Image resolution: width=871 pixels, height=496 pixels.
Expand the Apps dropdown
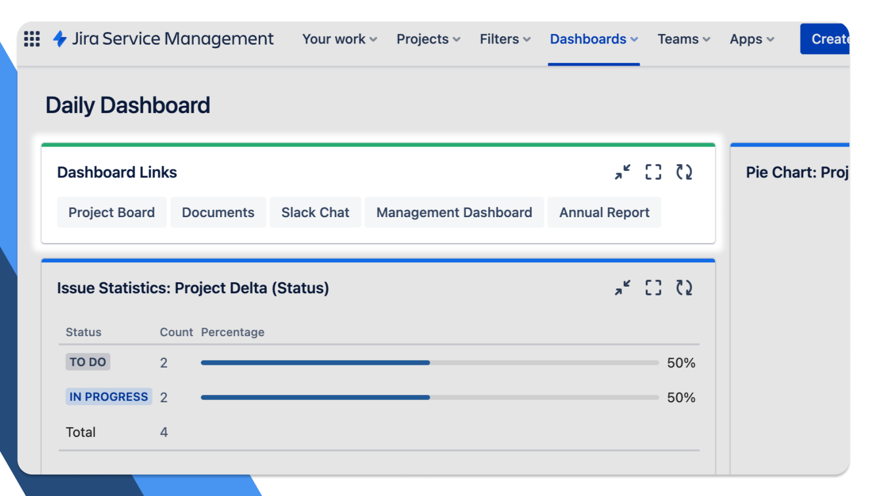tap(751, 39)
